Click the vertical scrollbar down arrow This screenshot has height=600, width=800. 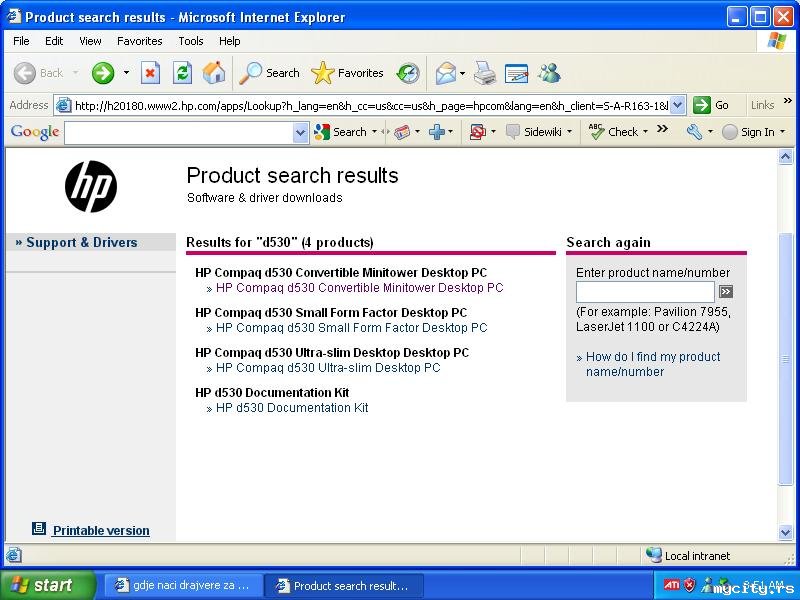click(786, 532)
